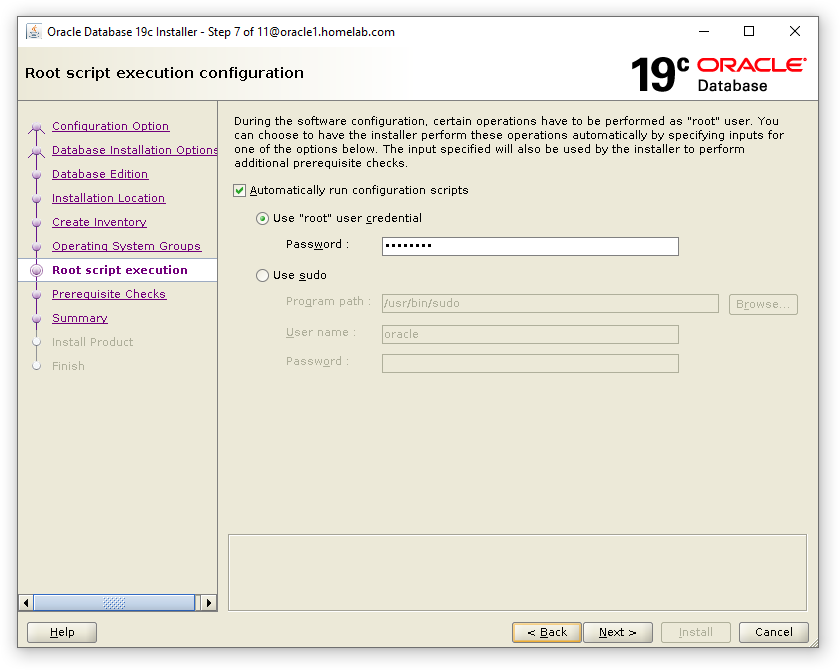Image resolution: width=840 pixels, height=670 pixels.
Task: Click the spool icon beside Root script execution
Action: pyautogui.click(x=36, y=270)
